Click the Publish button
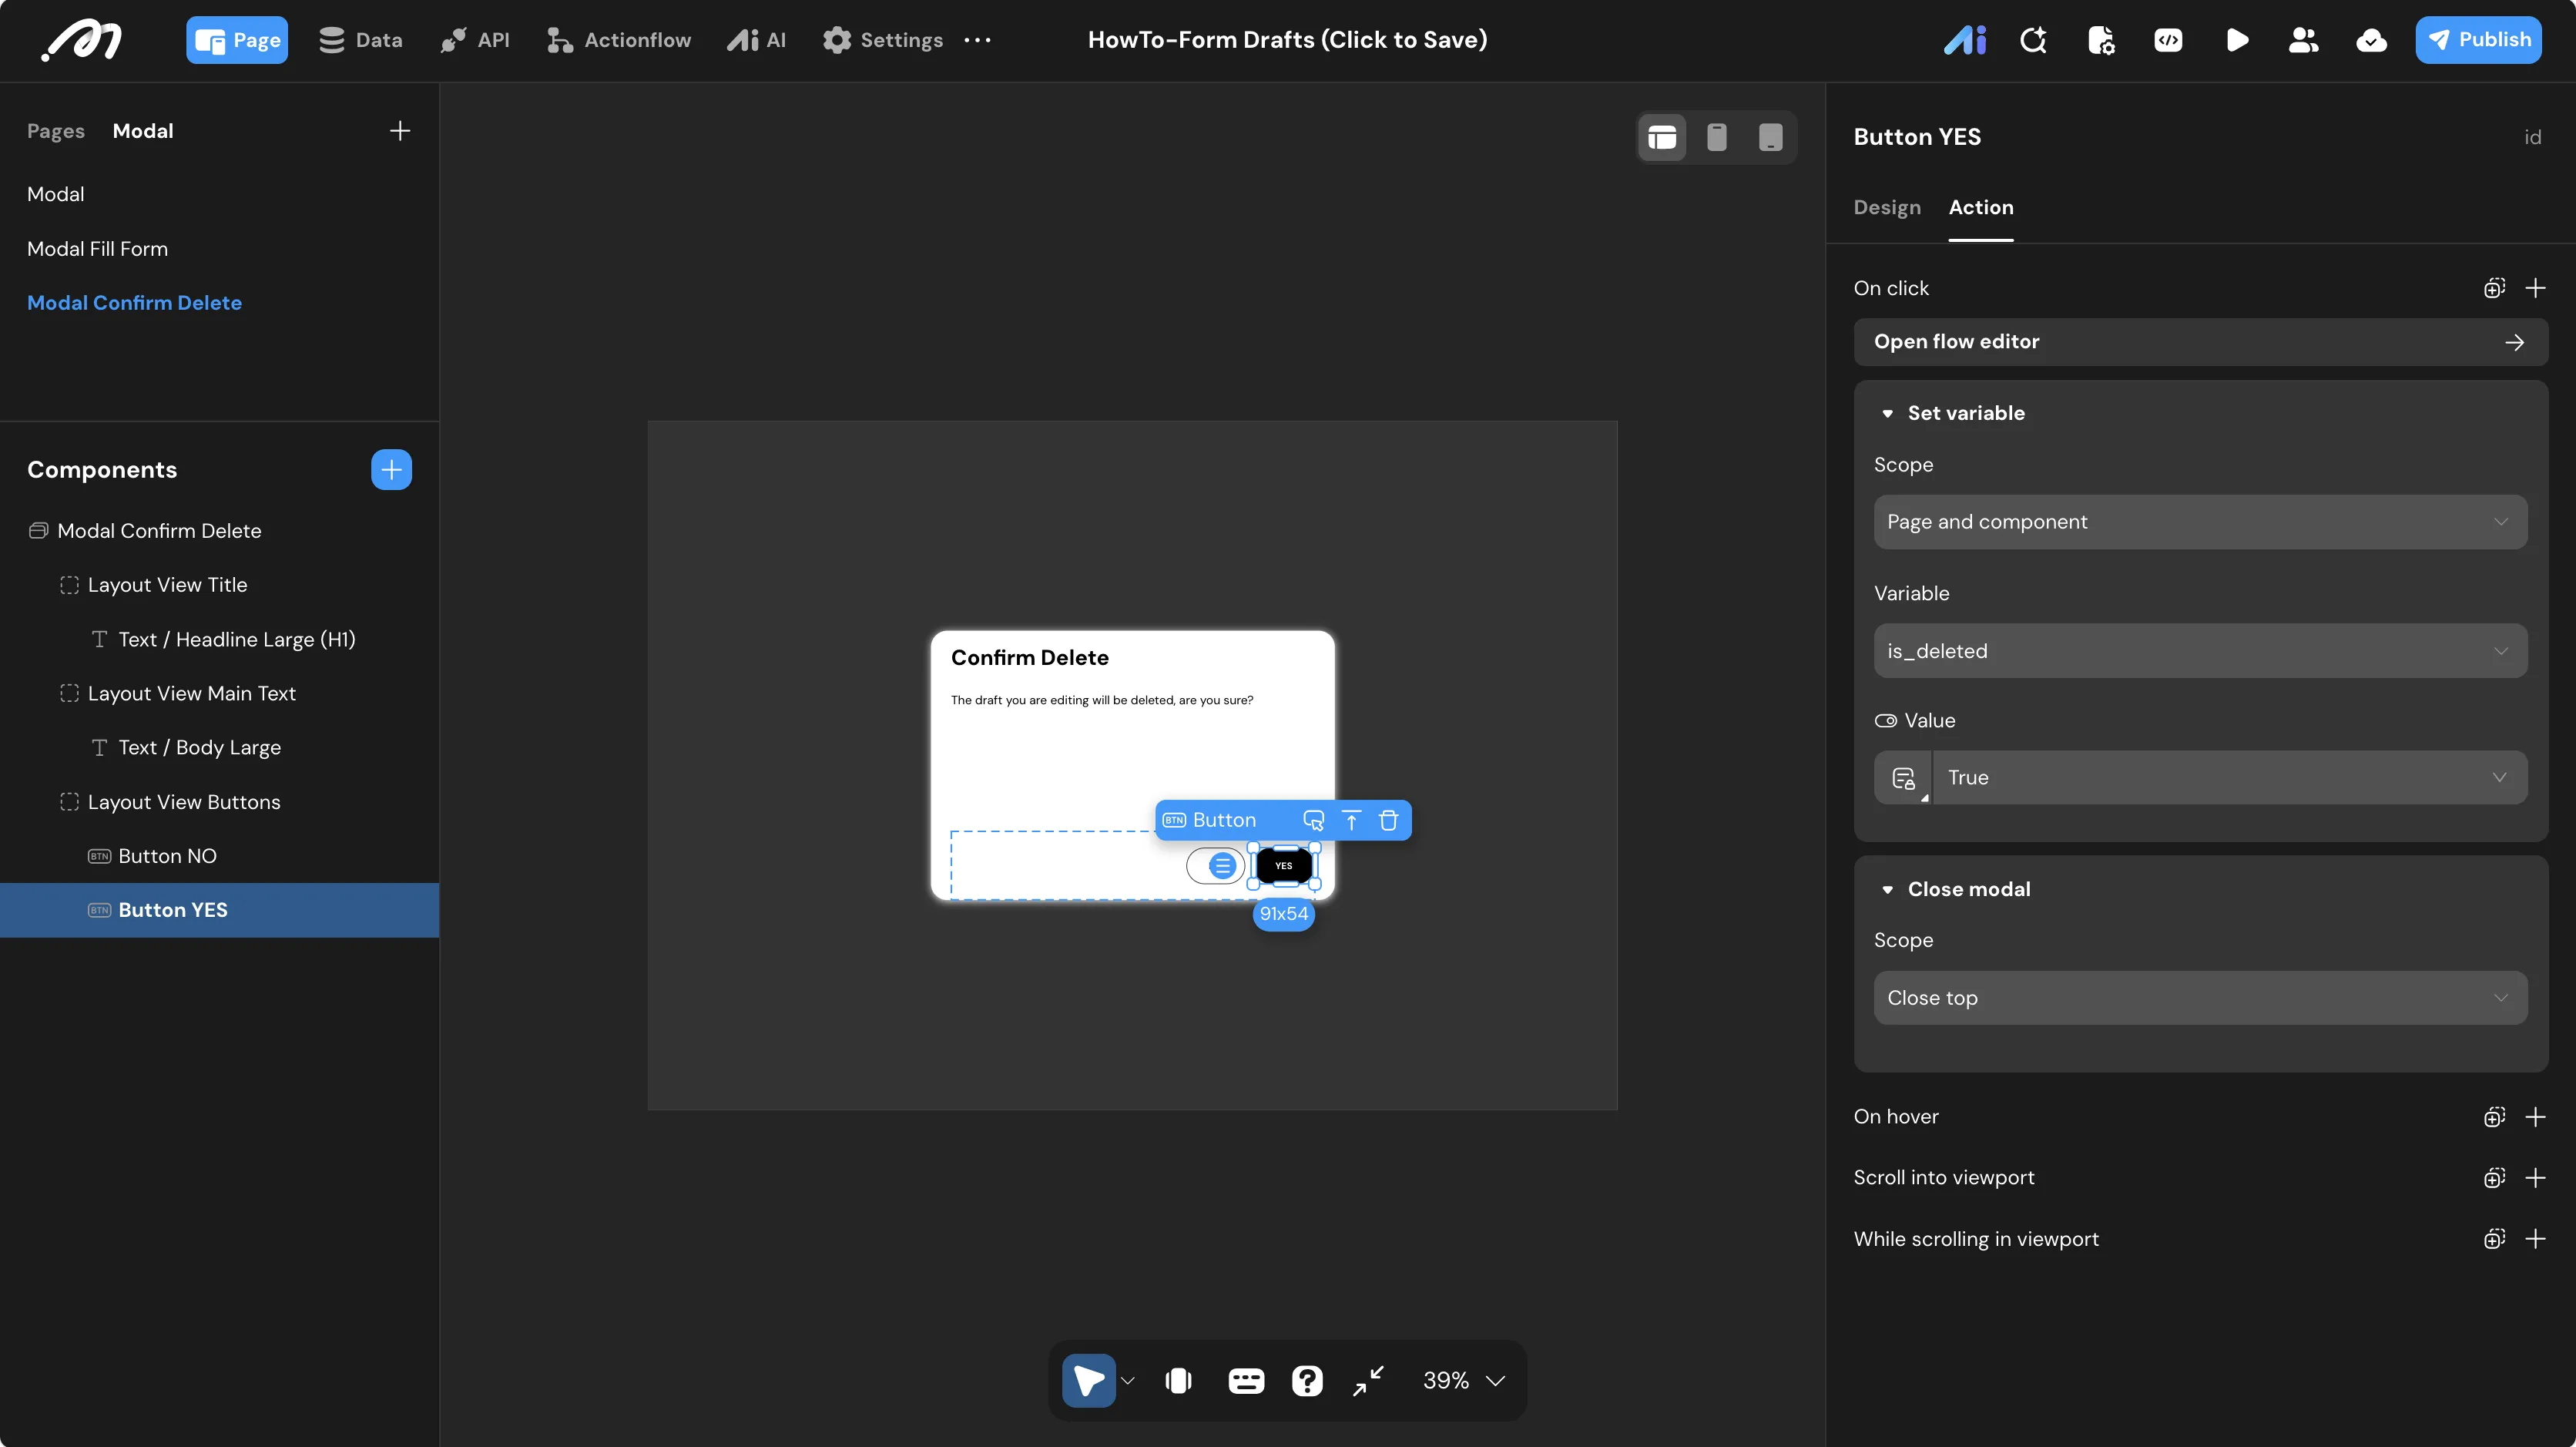The image size is (2576, 1447). pos(2478,40)
